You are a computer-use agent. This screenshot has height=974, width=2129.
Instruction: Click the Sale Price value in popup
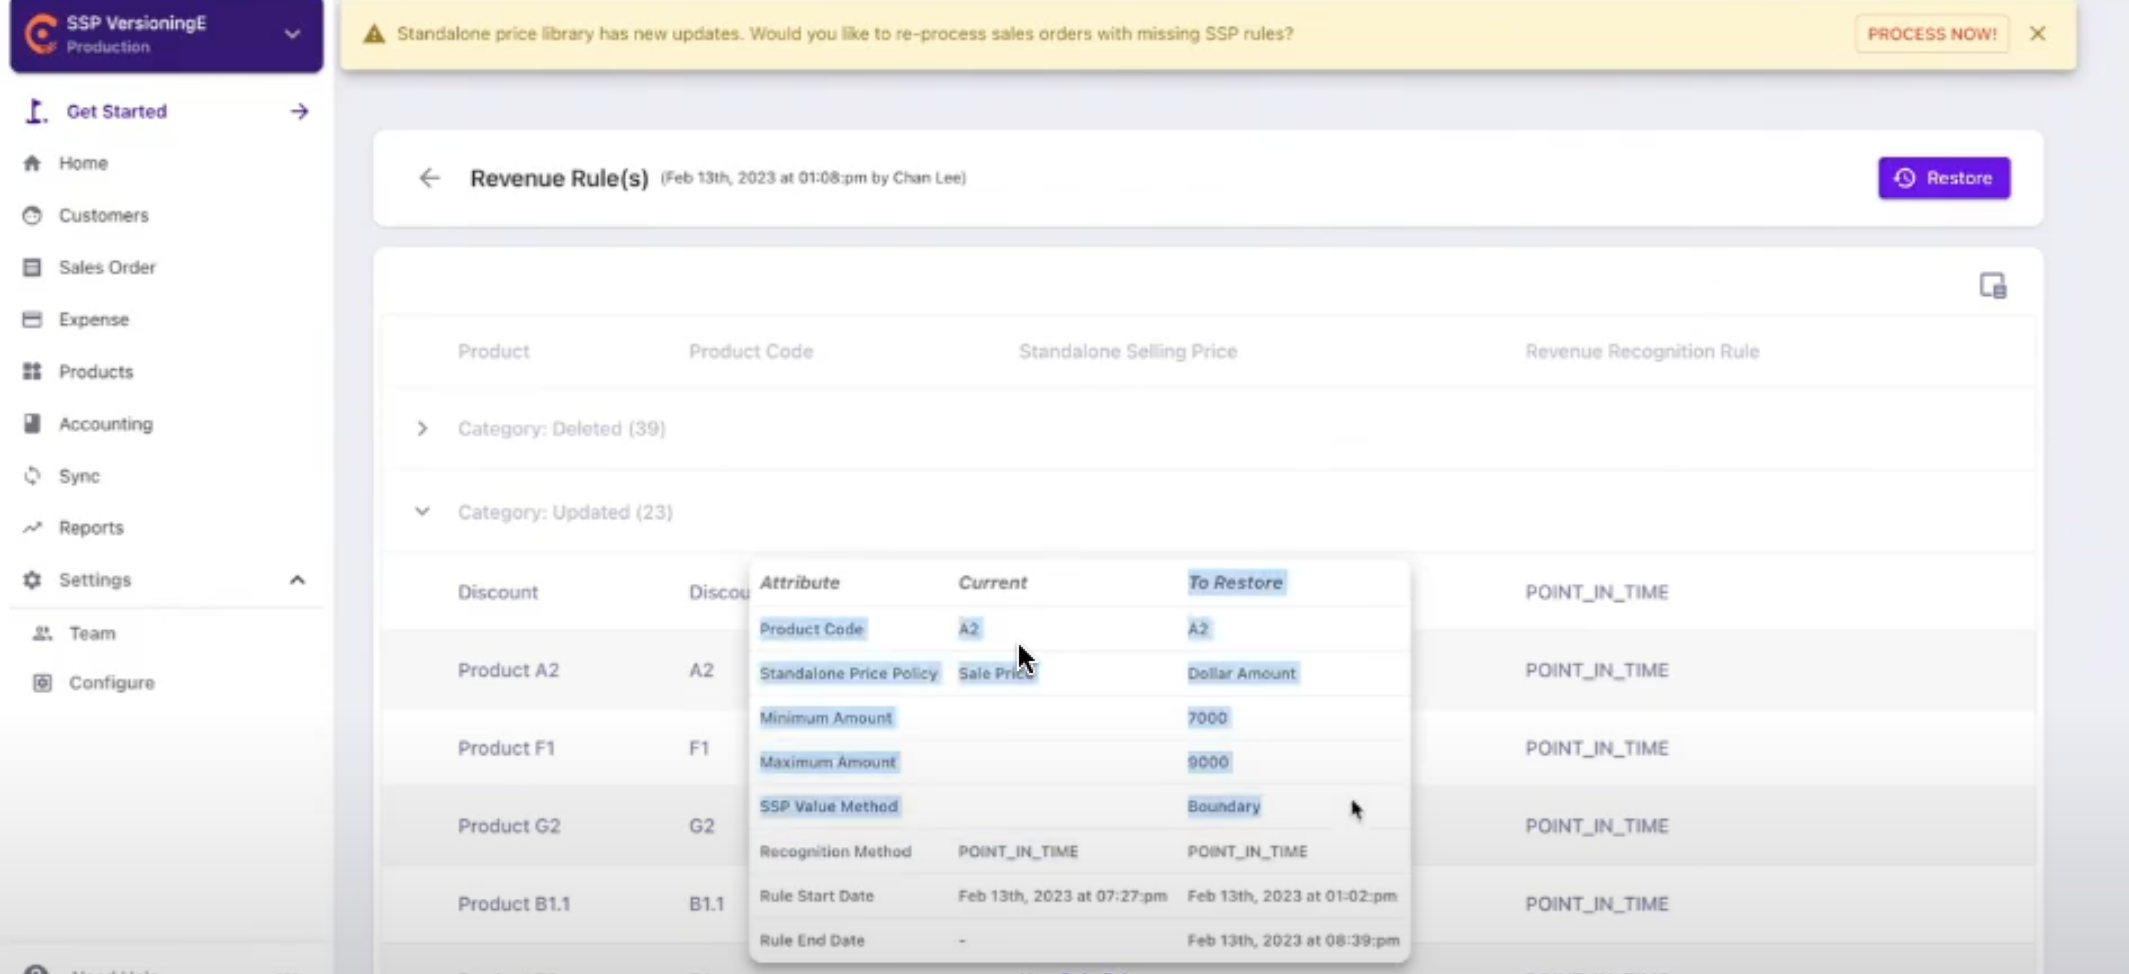[x=996, y=673]
